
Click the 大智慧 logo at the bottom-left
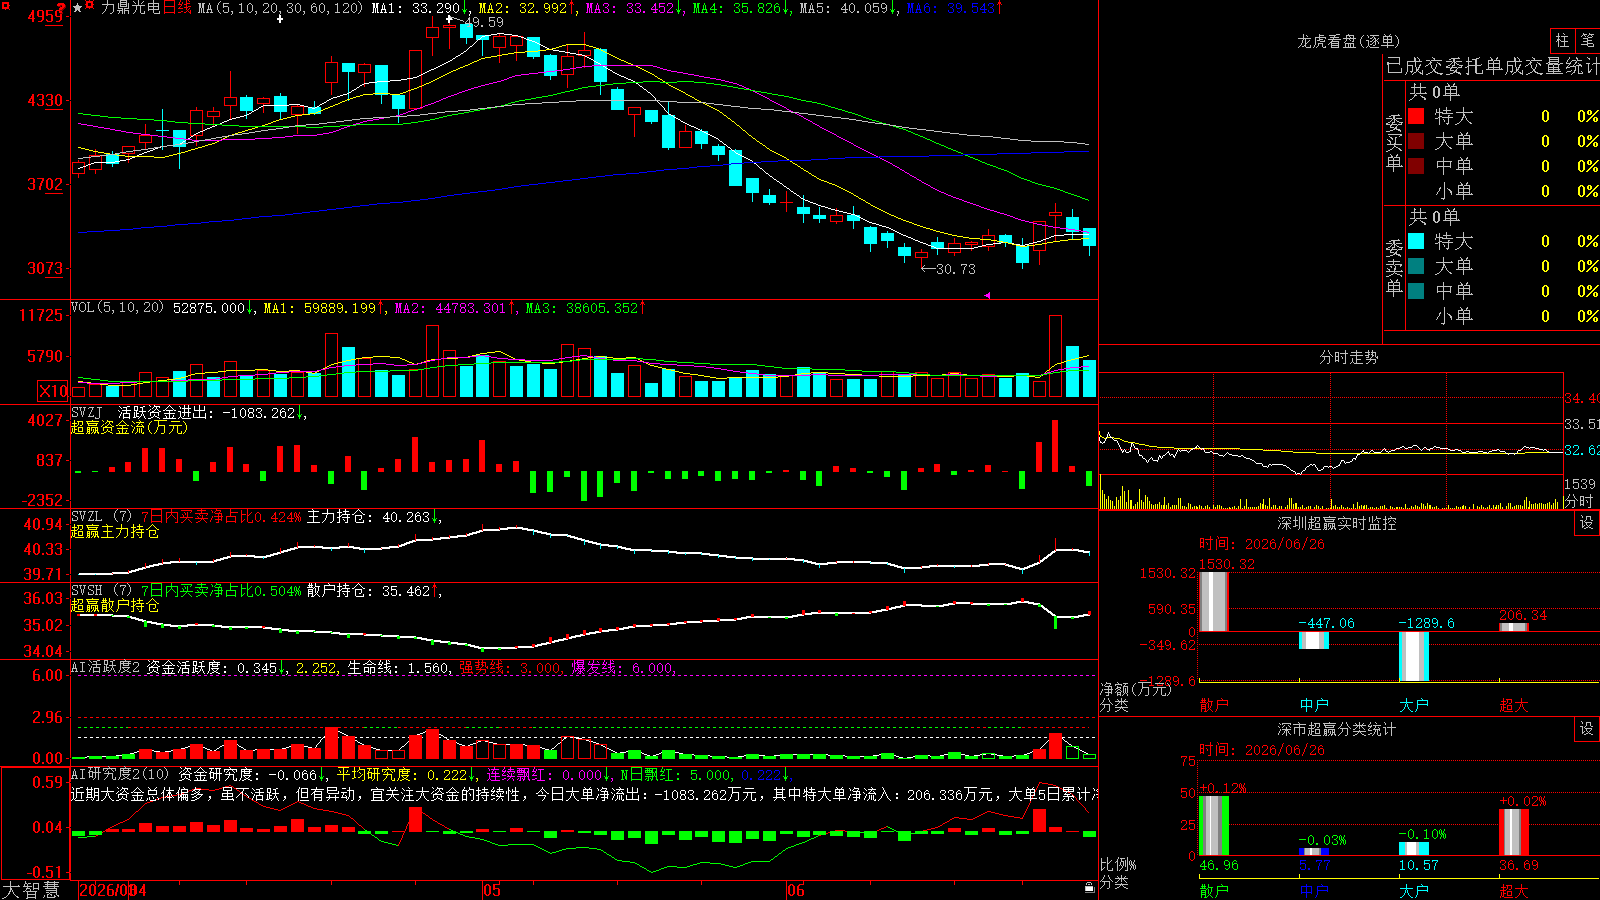31,889
